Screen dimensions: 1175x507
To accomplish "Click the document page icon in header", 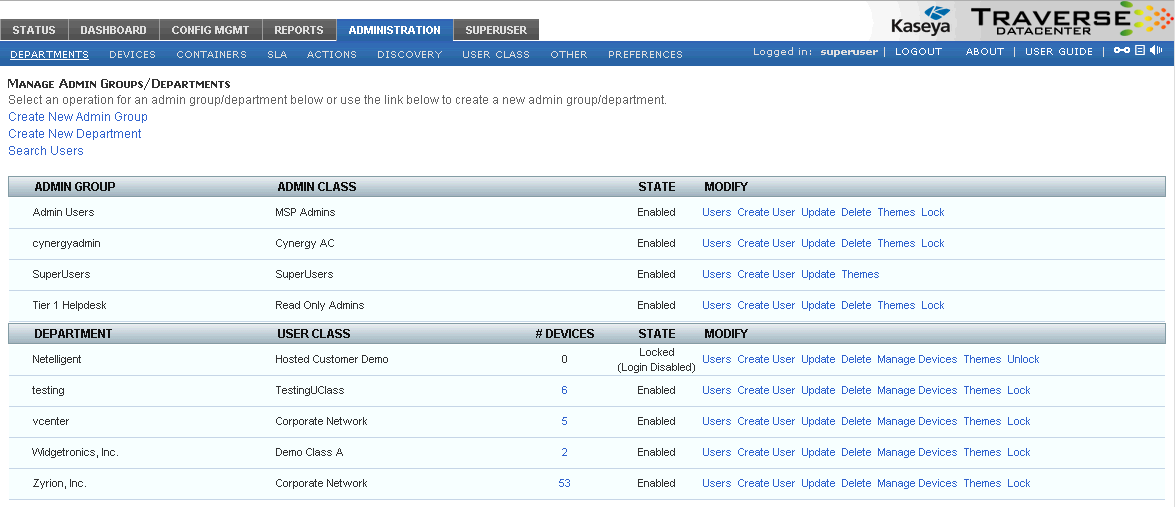I will [1140, 51].
